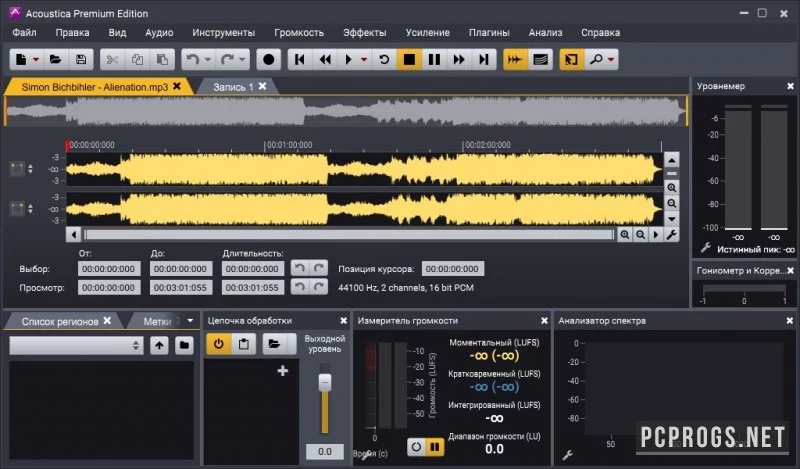Redo action in main toolbar
This screenshot has width=800, height=469.
pos(227,59)
